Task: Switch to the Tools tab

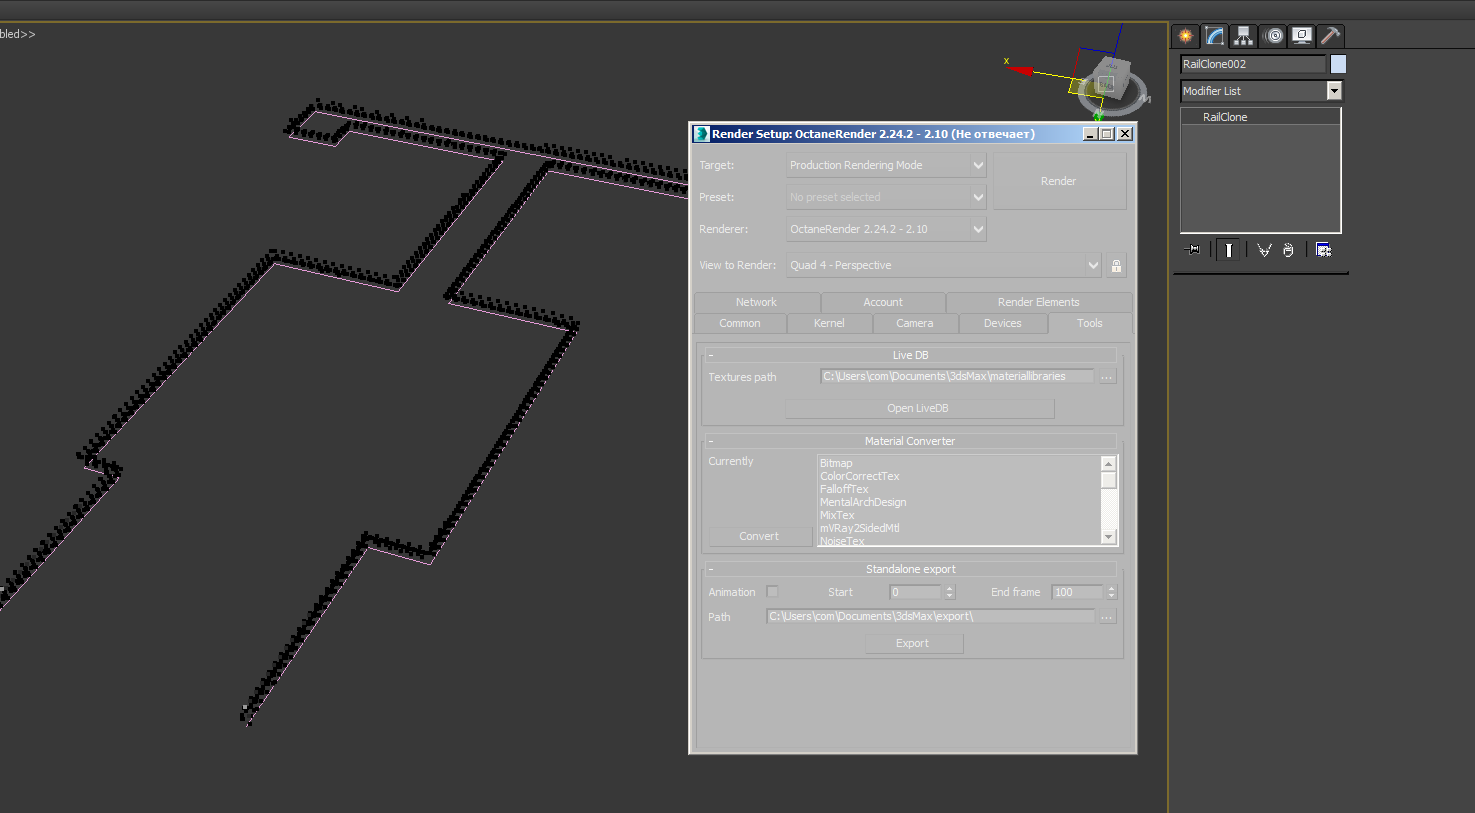Action: [1090, 323]
